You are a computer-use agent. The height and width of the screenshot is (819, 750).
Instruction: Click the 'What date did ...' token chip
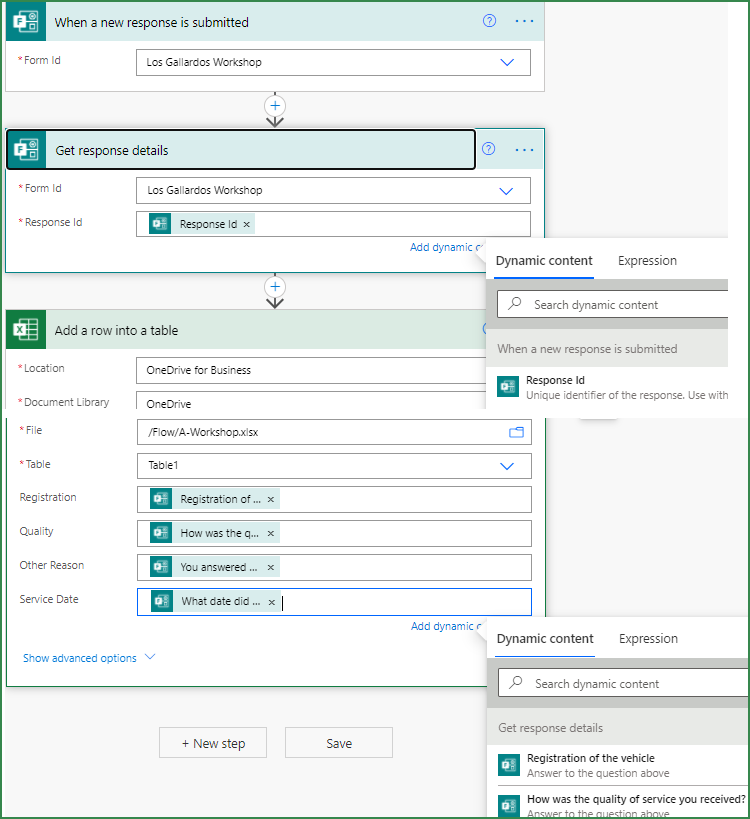tap(215, 601)
